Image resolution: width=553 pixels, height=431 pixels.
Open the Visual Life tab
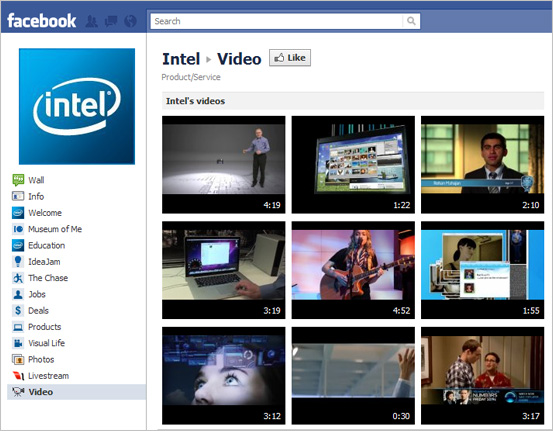46,343
